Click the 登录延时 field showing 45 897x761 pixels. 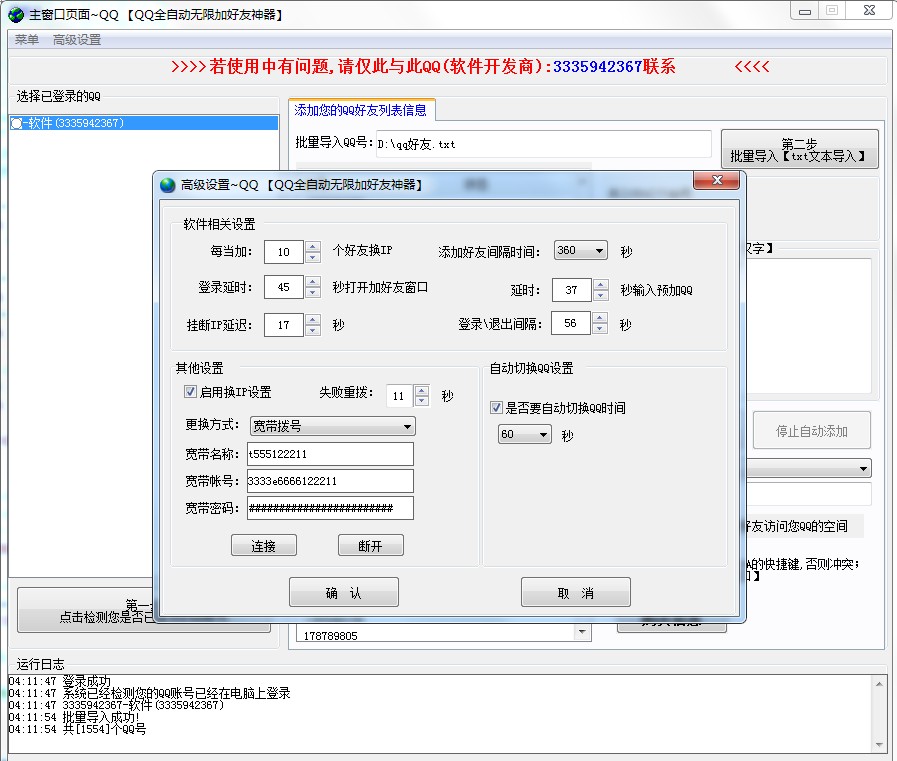pyautogui.click(x=284, y=287)
